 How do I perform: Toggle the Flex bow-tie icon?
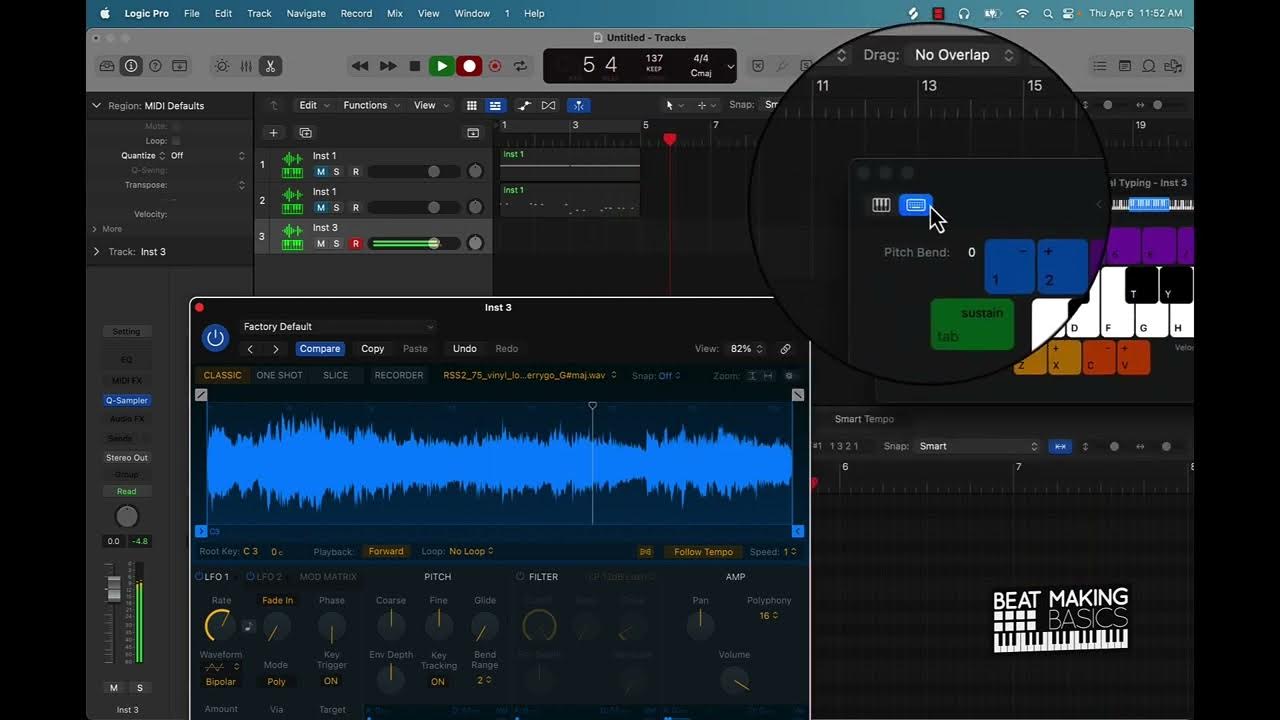[x=548, y=105]
